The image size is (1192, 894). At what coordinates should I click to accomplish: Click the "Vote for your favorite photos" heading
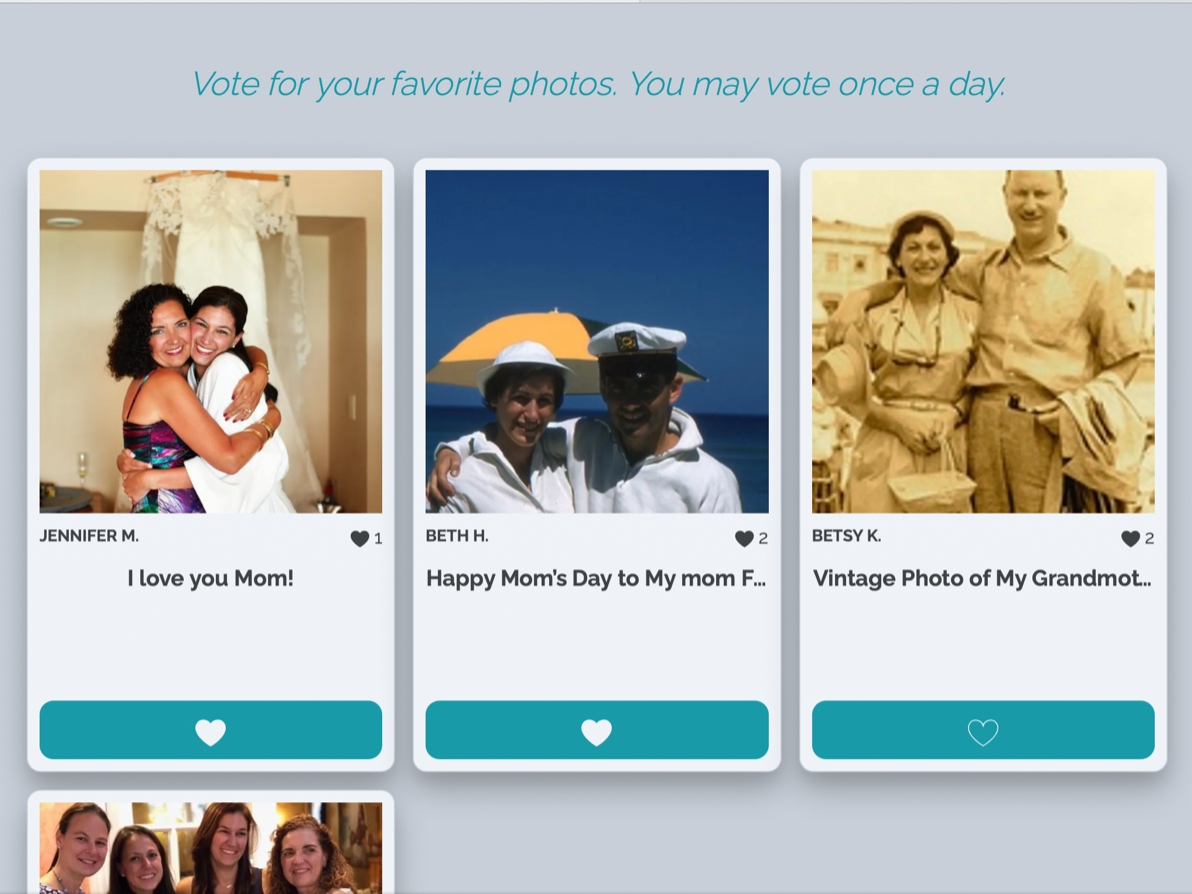point(597,84)
